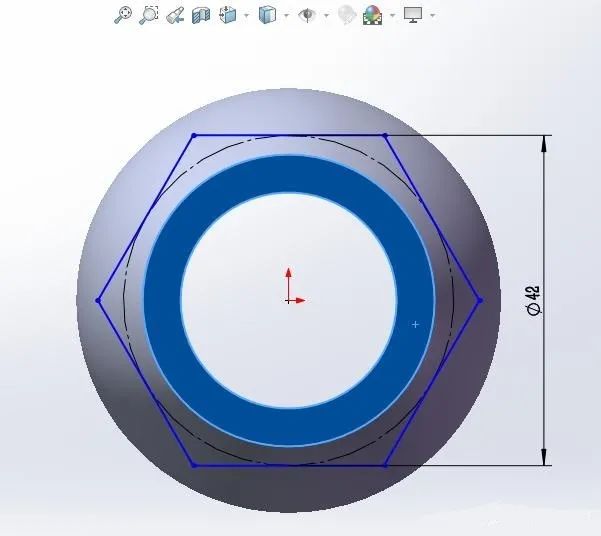
Task: Expand the View Settings dropdown arrow
Action: [x=433, y=16]
